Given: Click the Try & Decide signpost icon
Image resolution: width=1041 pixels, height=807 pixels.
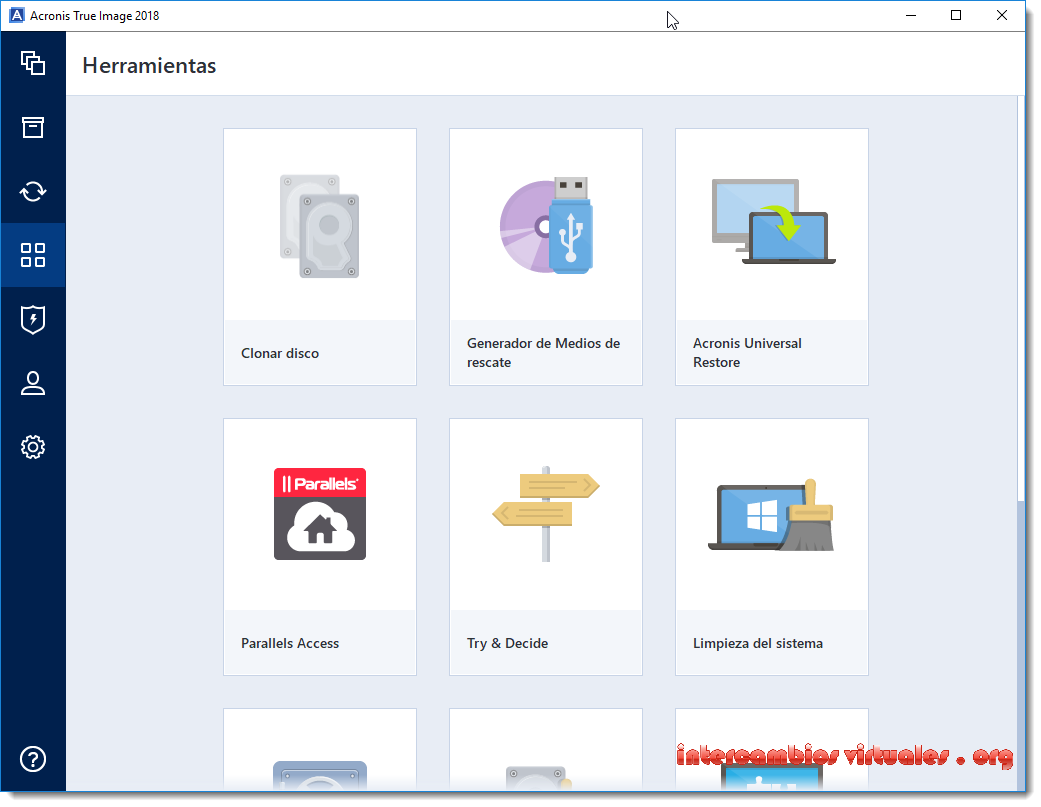Looking at the screenshot, I should (546, 514).
